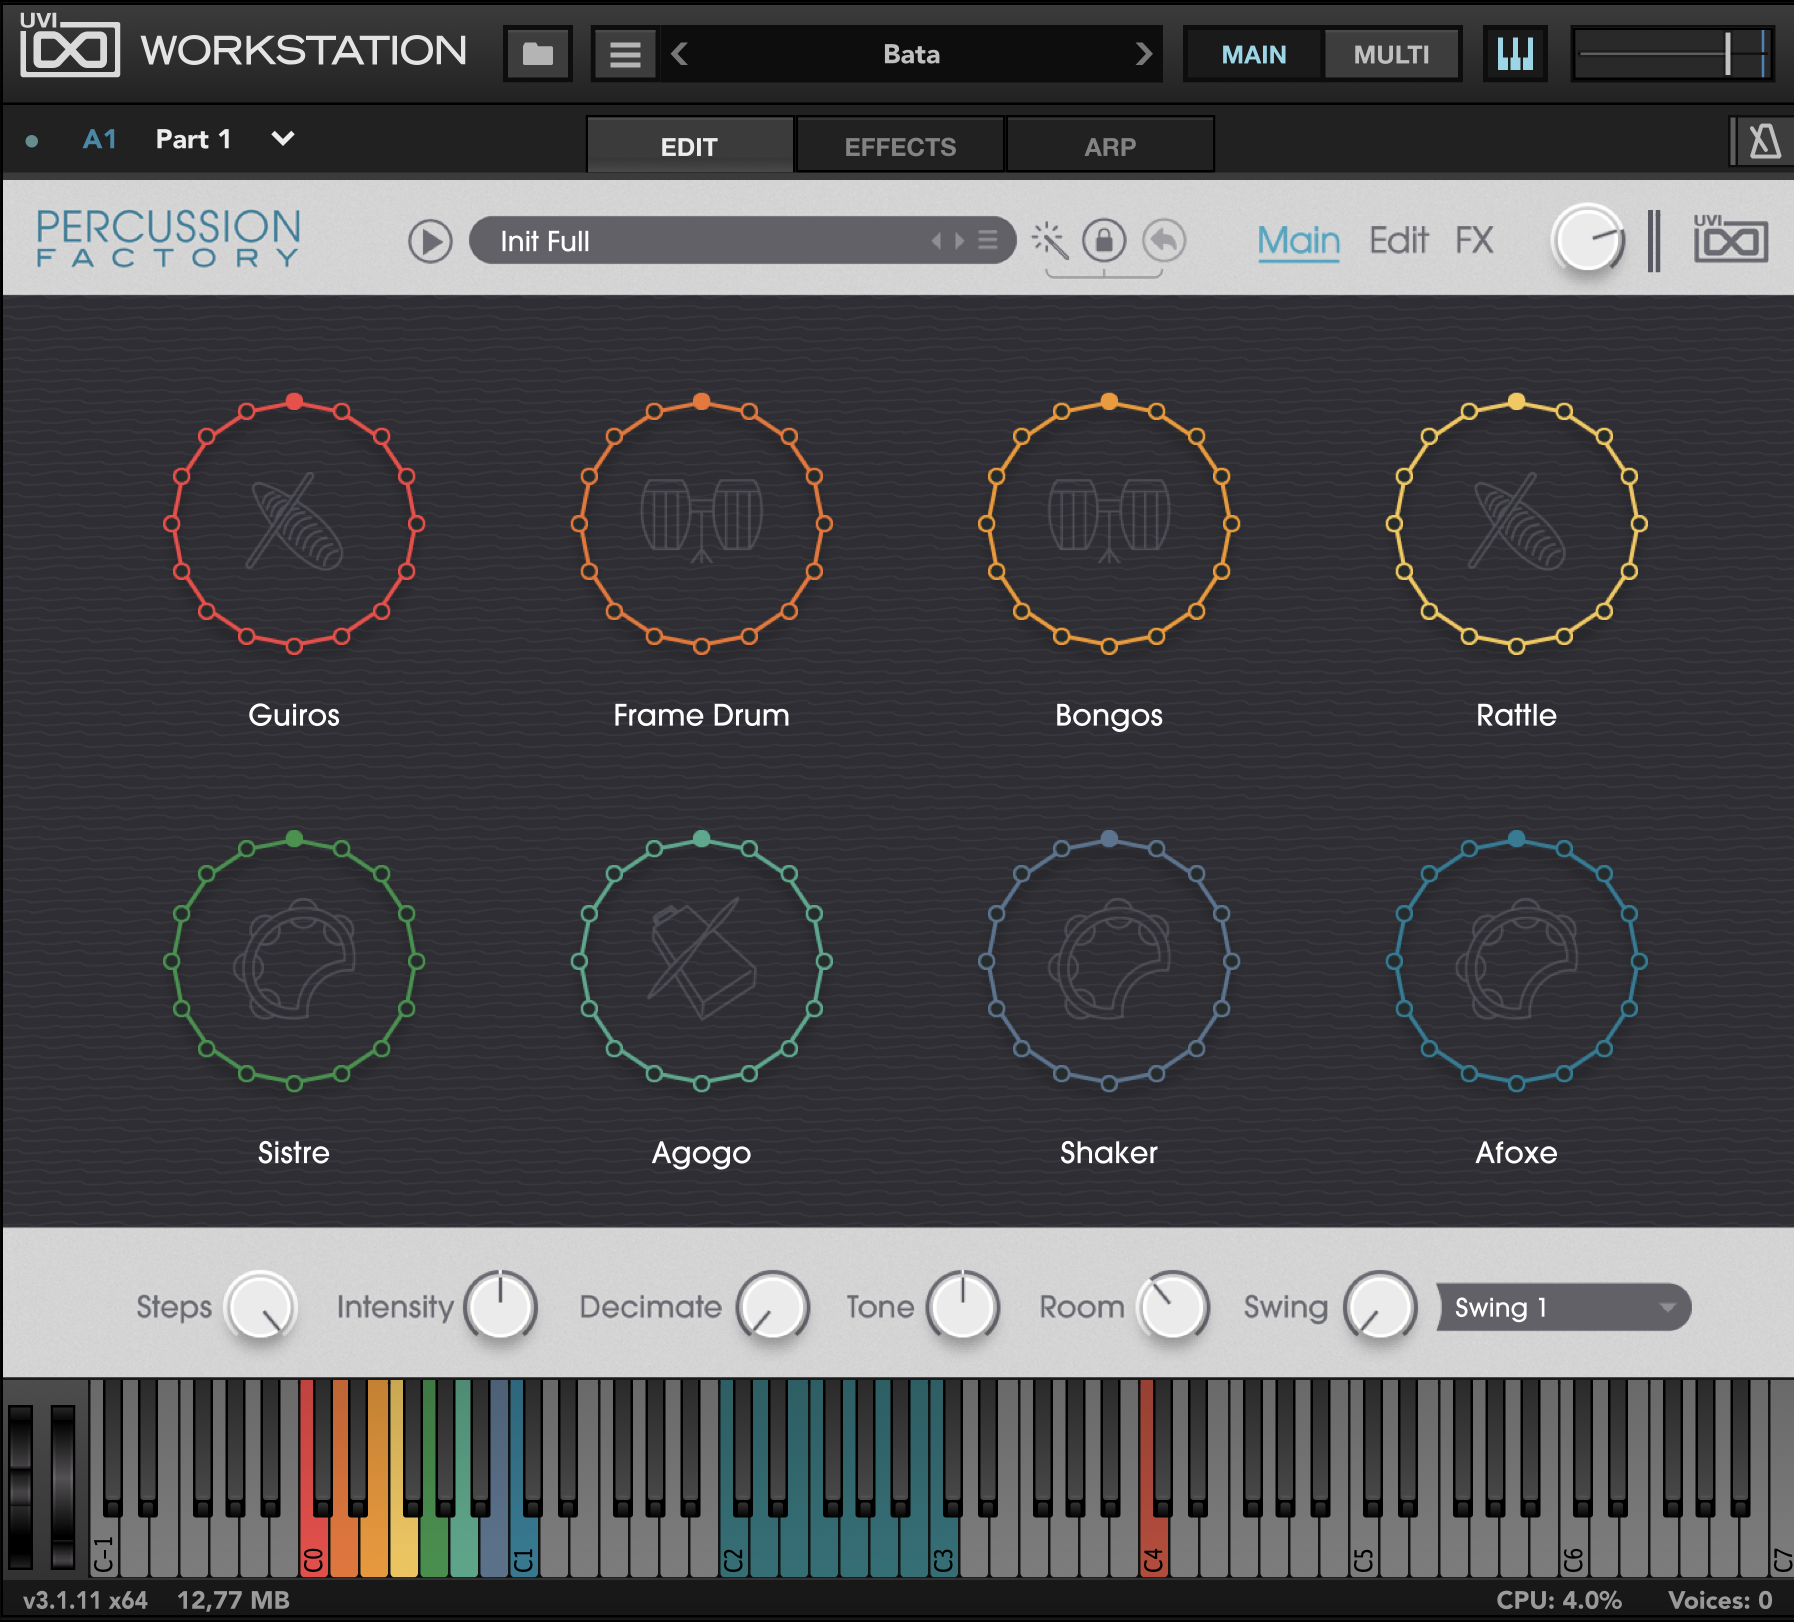1794x1622 pixels.
Task: Click the hamburger menu icon beside Bata
Action: click(625, 54)
